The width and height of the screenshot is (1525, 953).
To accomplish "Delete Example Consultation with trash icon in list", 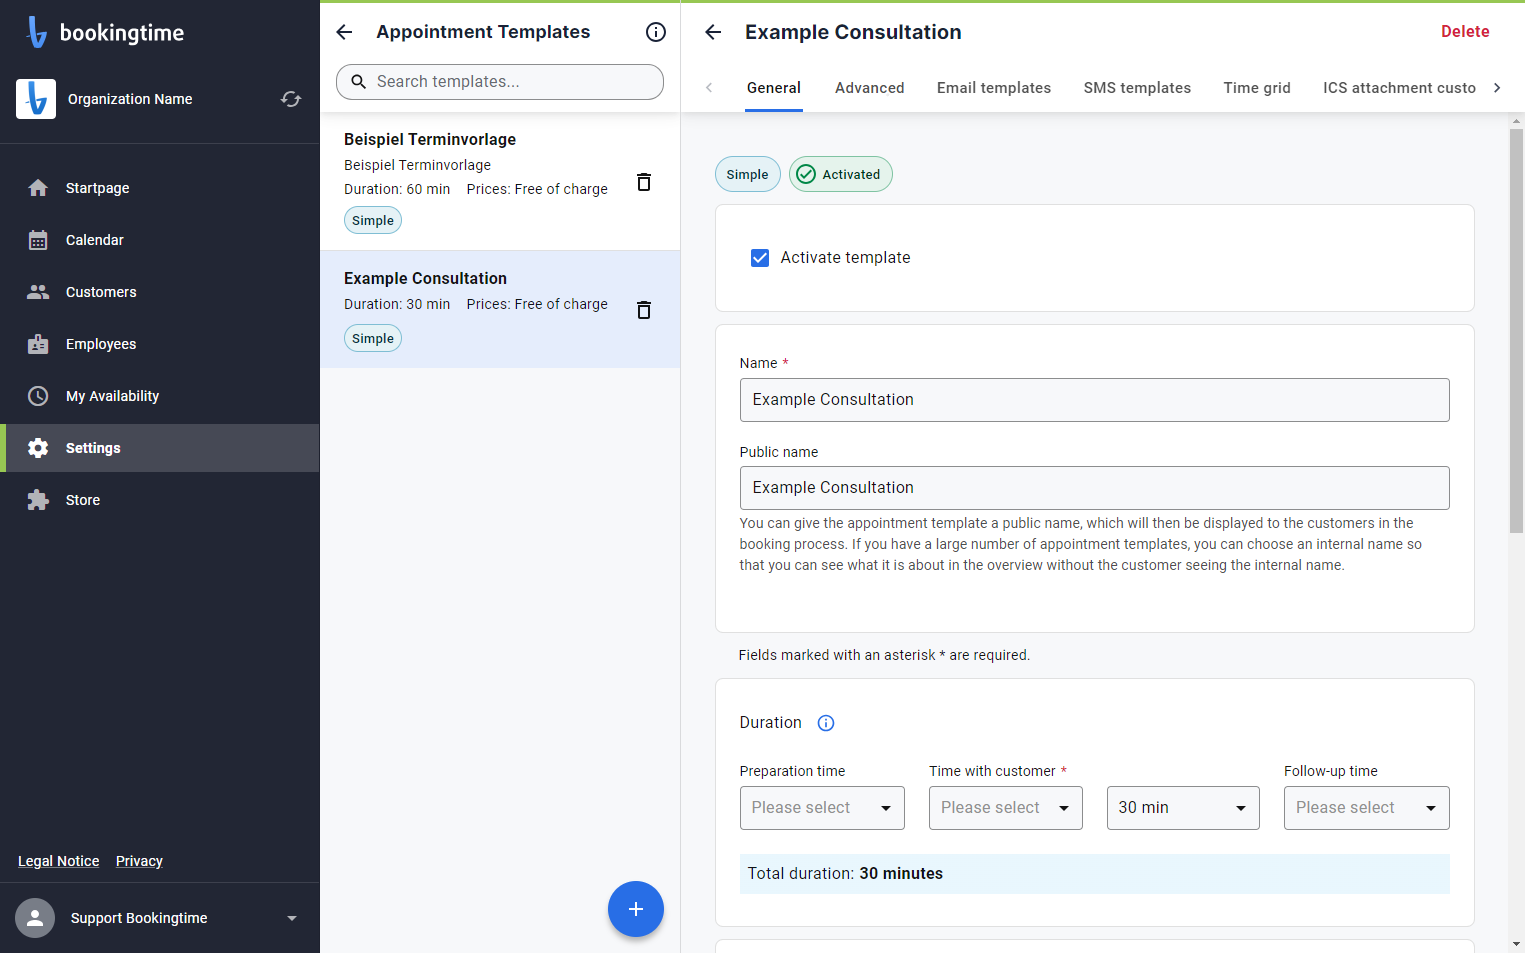I will (x=644, y=310).
